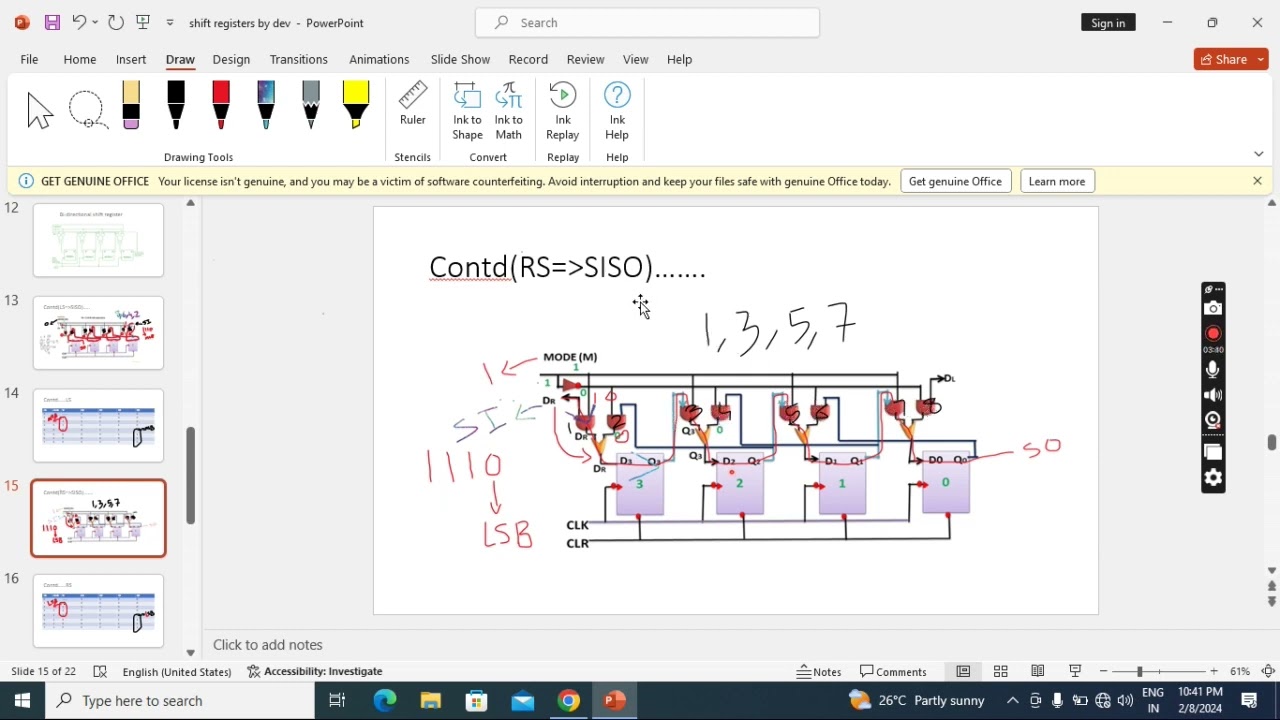Expand the Share dropdown arrow
Viewport: 1280px width, 720px height.
click(x=1261, y=59)
